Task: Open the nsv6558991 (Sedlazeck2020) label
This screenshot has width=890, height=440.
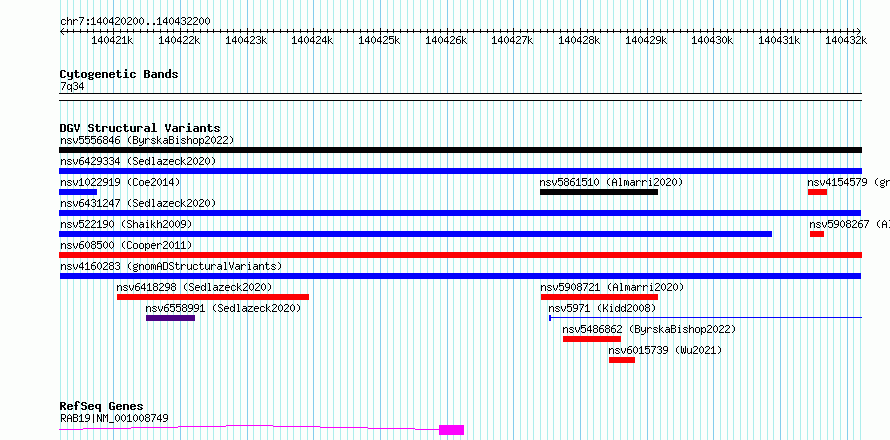Action: pos(224,308)
